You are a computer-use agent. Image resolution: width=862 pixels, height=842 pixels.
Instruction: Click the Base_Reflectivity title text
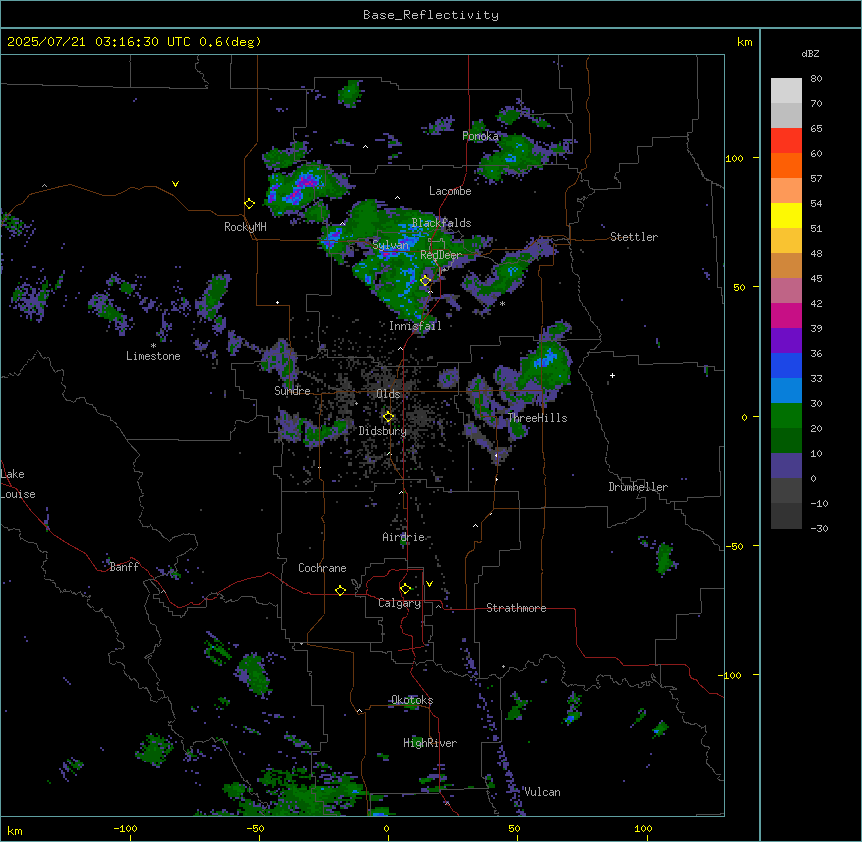point(431,15)
